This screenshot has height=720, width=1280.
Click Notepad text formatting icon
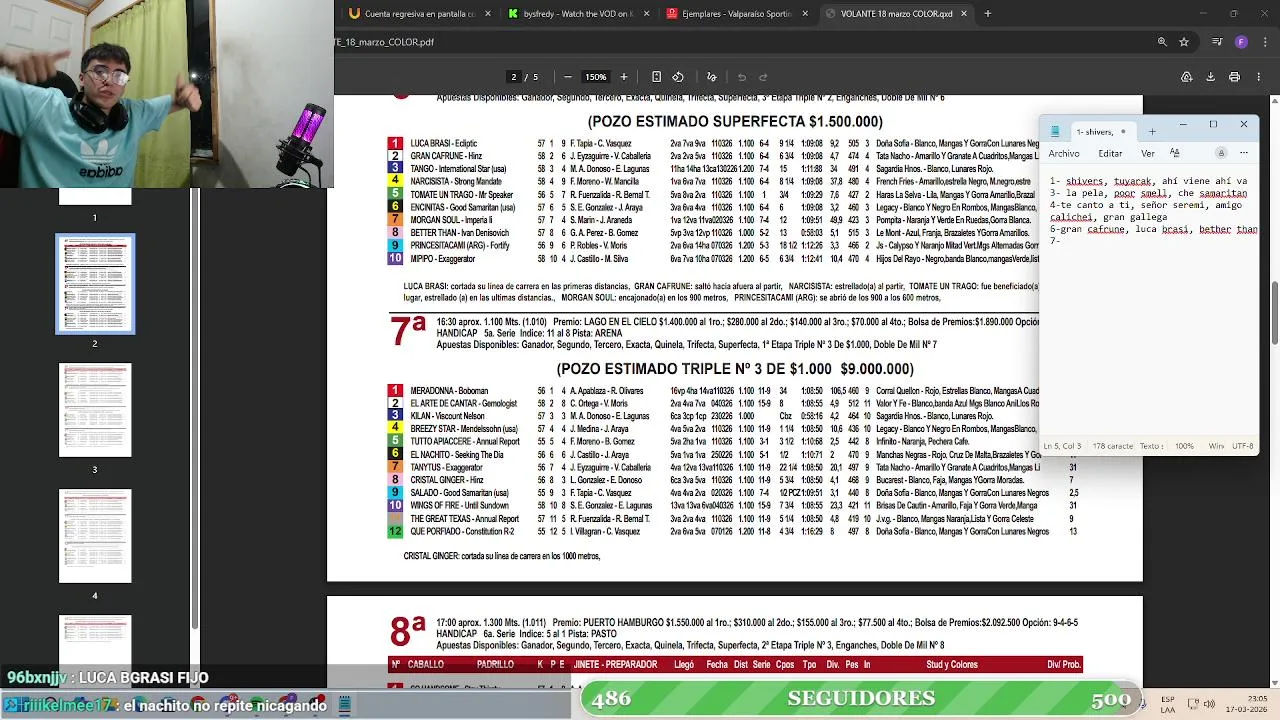pyautogui.click(x=1175, y=153)
